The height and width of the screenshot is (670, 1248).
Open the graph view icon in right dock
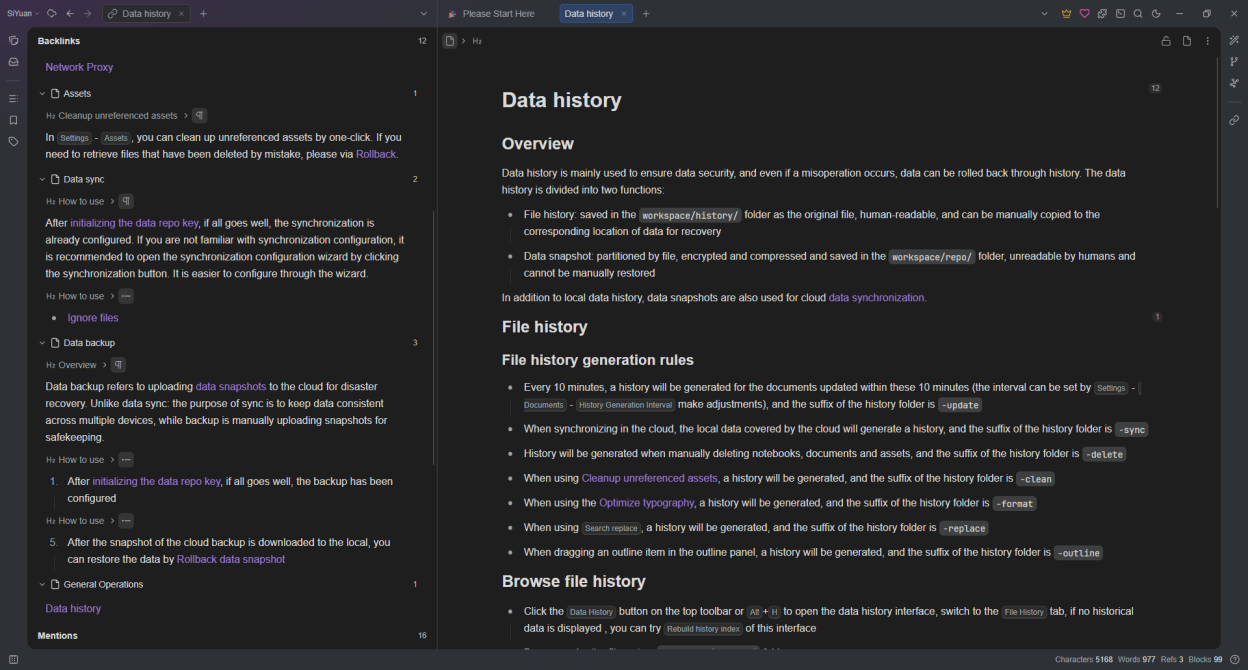coord(1234,62)
